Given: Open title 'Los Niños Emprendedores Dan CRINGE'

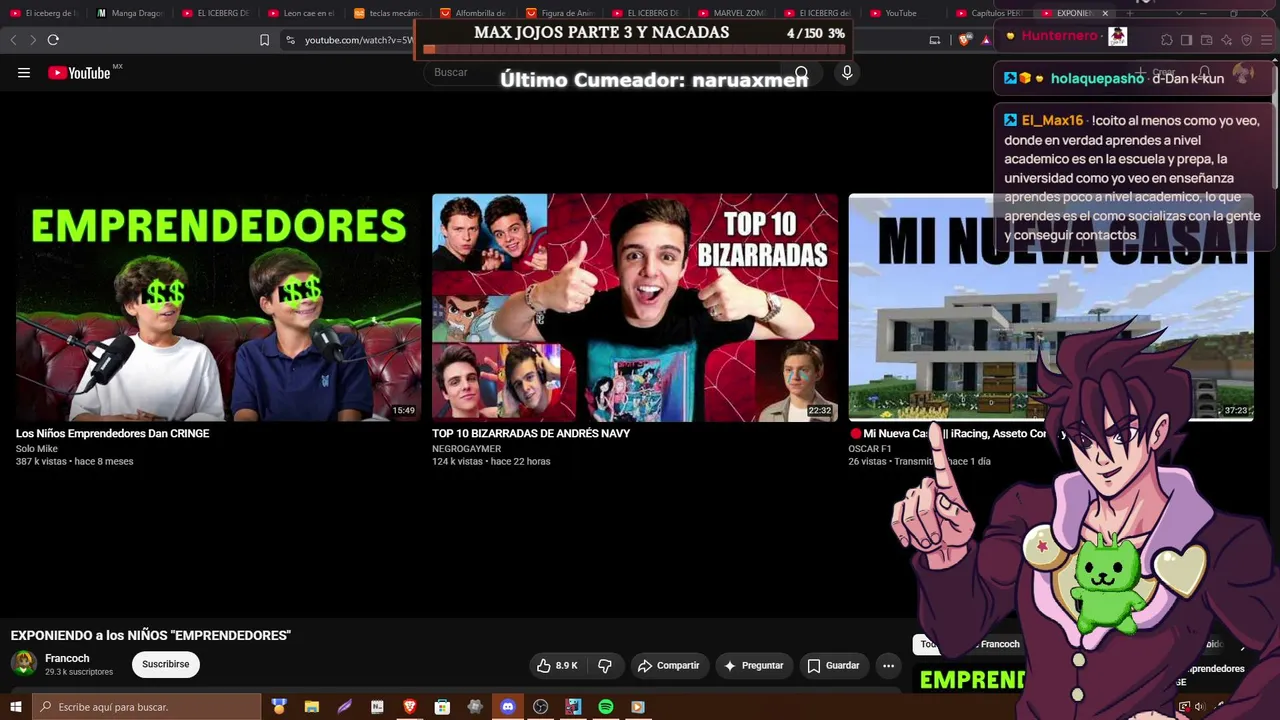Looking at the screenshot, I should [113, 433].
